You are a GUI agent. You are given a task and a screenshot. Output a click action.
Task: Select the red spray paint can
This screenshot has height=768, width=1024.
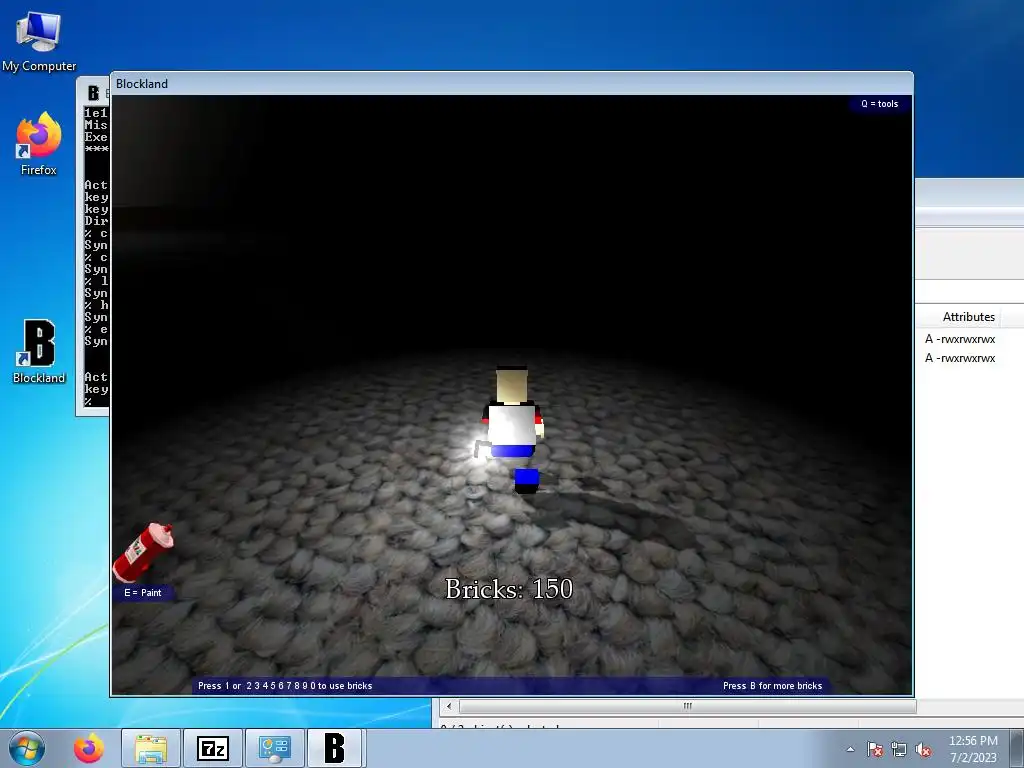143,552
